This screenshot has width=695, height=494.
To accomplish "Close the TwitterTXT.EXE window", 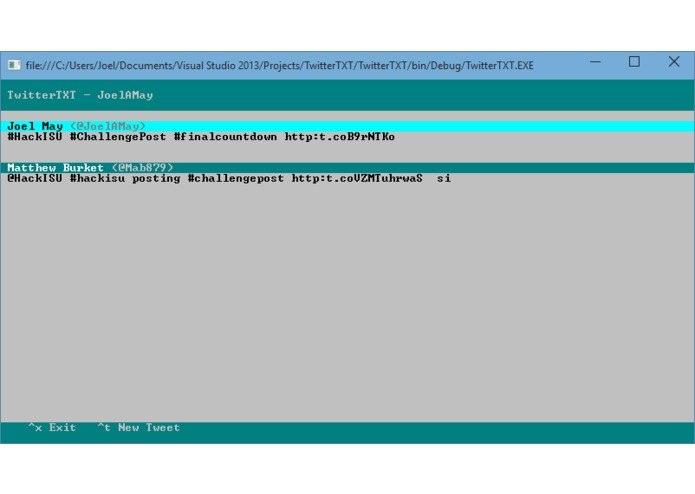I will [674, 62].
